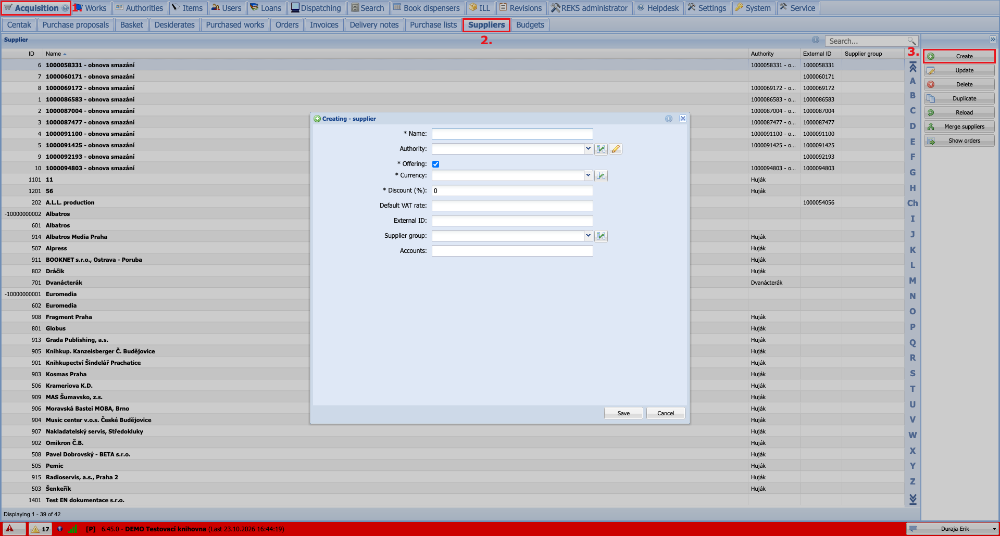
Task: Open the info help icon in dialog title bar
Action: [669, 119]
